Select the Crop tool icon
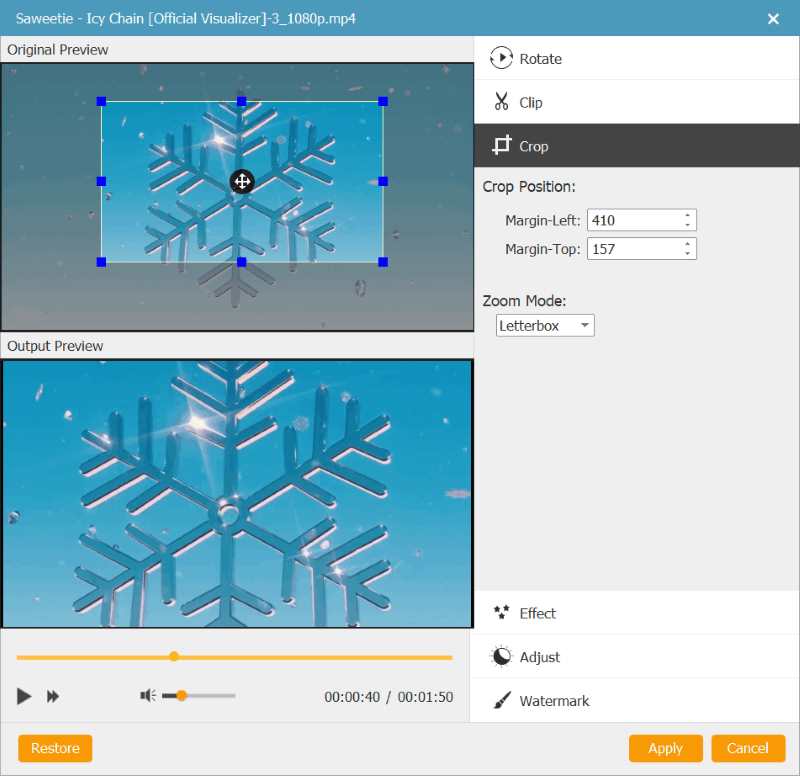The height and width of the screenshot is (776, 800). click(x=501, y=146)
